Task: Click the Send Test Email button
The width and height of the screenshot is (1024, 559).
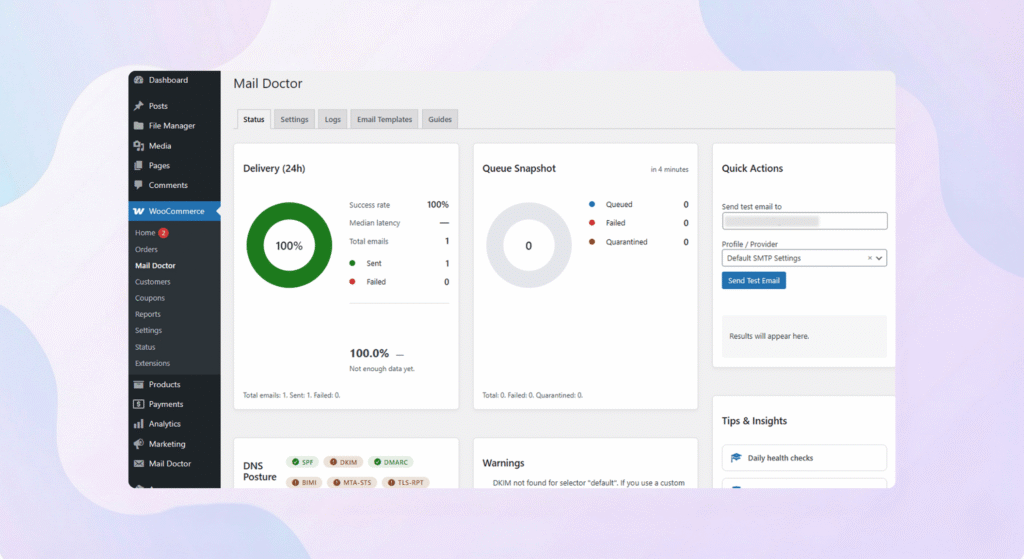Action: click(754, 280)
